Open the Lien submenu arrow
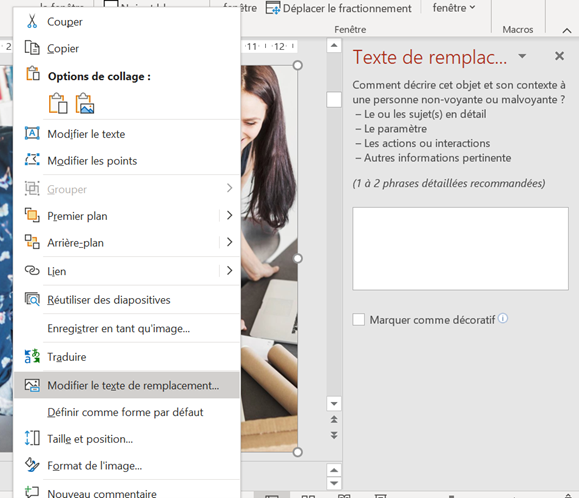The width and height of the screenshot is (579, 498). tap(229, 271)
